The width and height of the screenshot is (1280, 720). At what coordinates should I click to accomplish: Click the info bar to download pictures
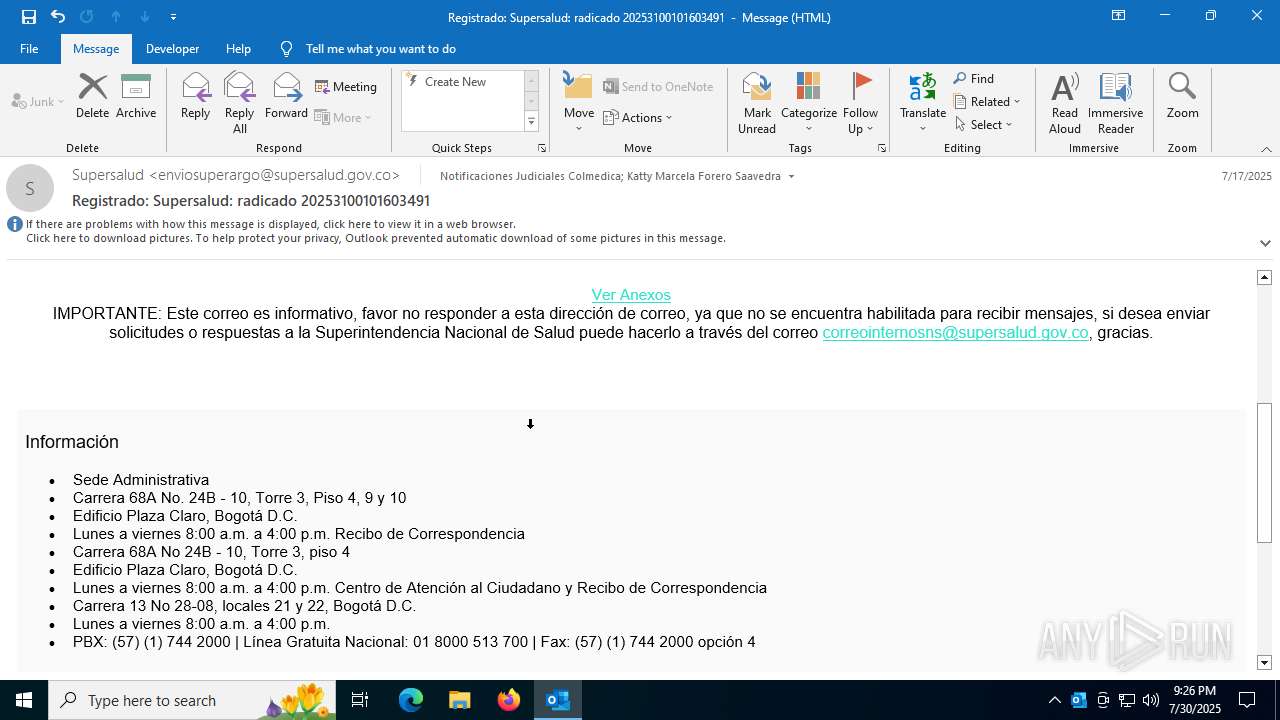(375, 239)
